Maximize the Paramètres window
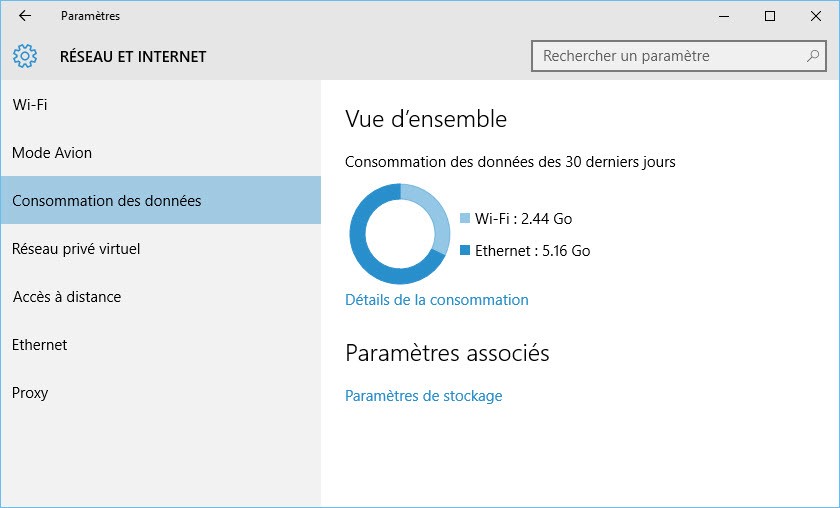This screenshot has height=508, width=840. pos(770,16)
